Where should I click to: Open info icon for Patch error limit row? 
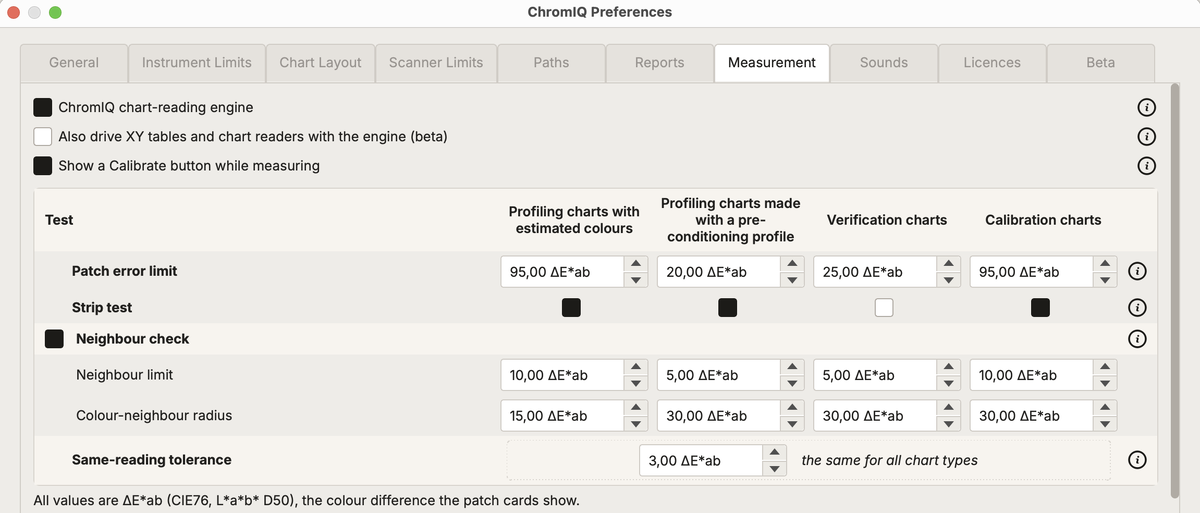1136,271
